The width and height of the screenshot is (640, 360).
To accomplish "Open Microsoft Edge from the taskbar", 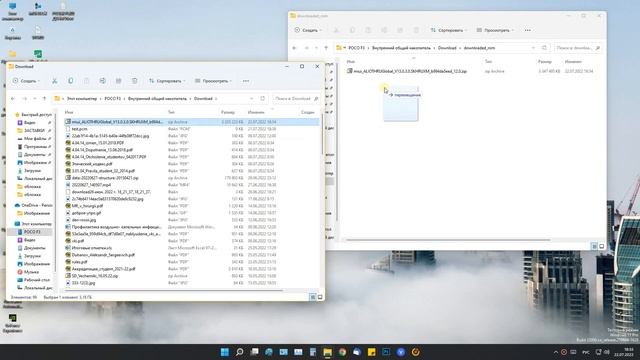I will coord(269,352).
